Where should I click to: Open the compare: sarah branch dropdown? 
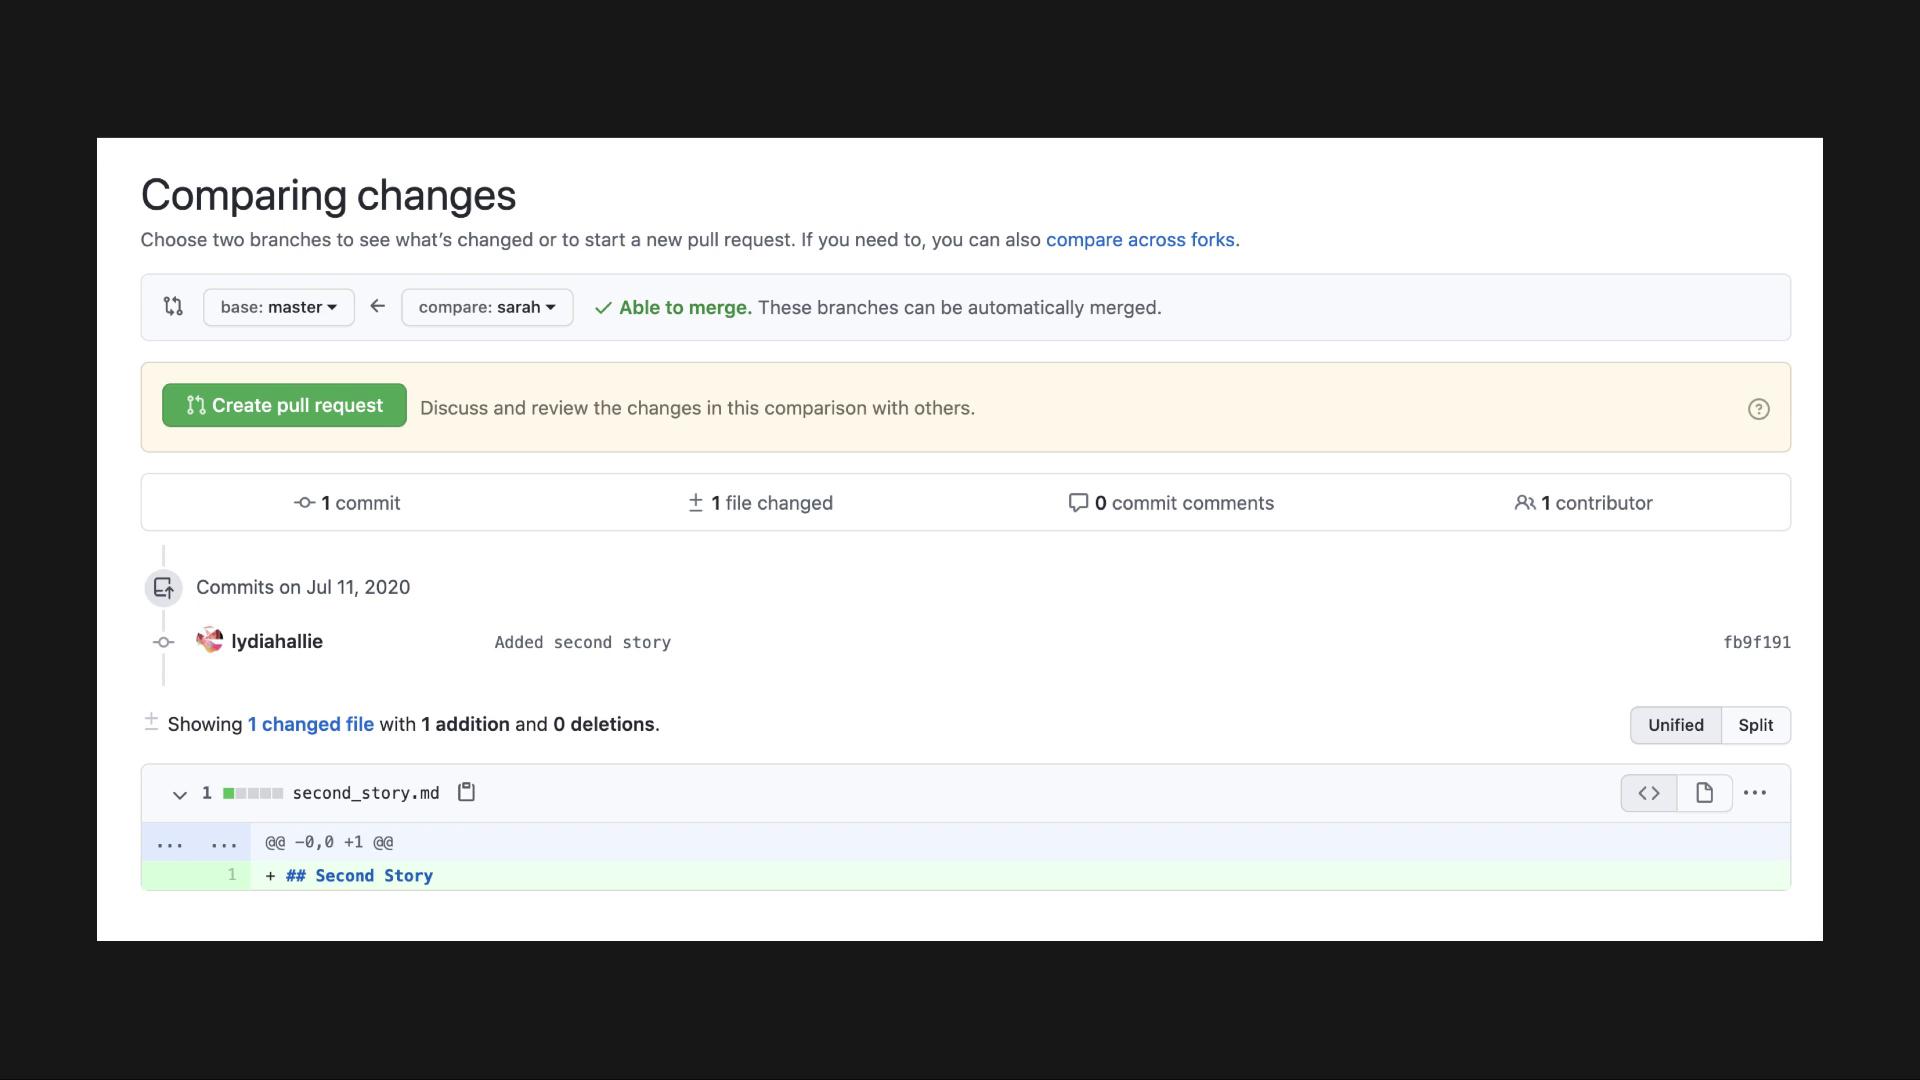(x=487, y=307)
